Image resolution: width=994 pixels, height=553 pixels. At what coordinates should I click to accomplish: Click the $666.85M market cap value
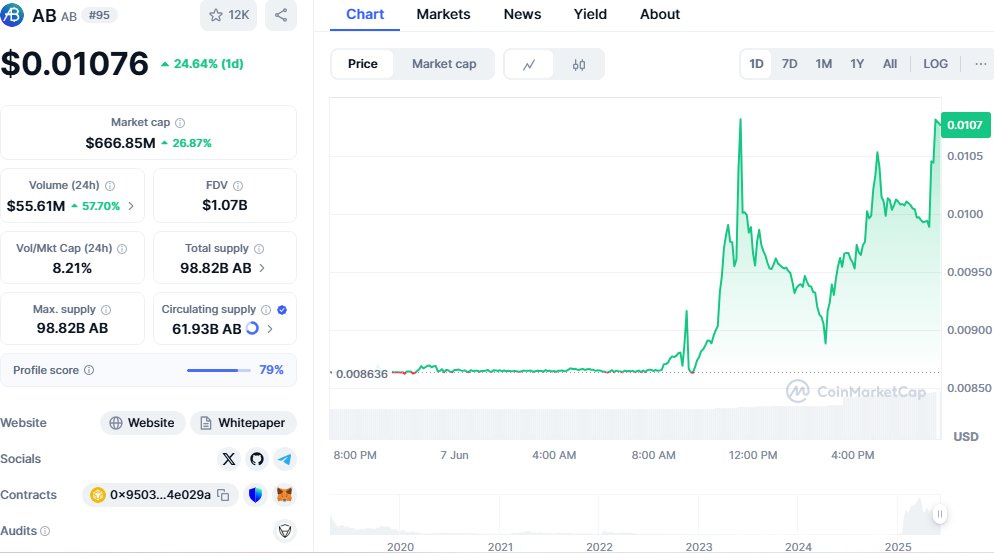(120, 143)
